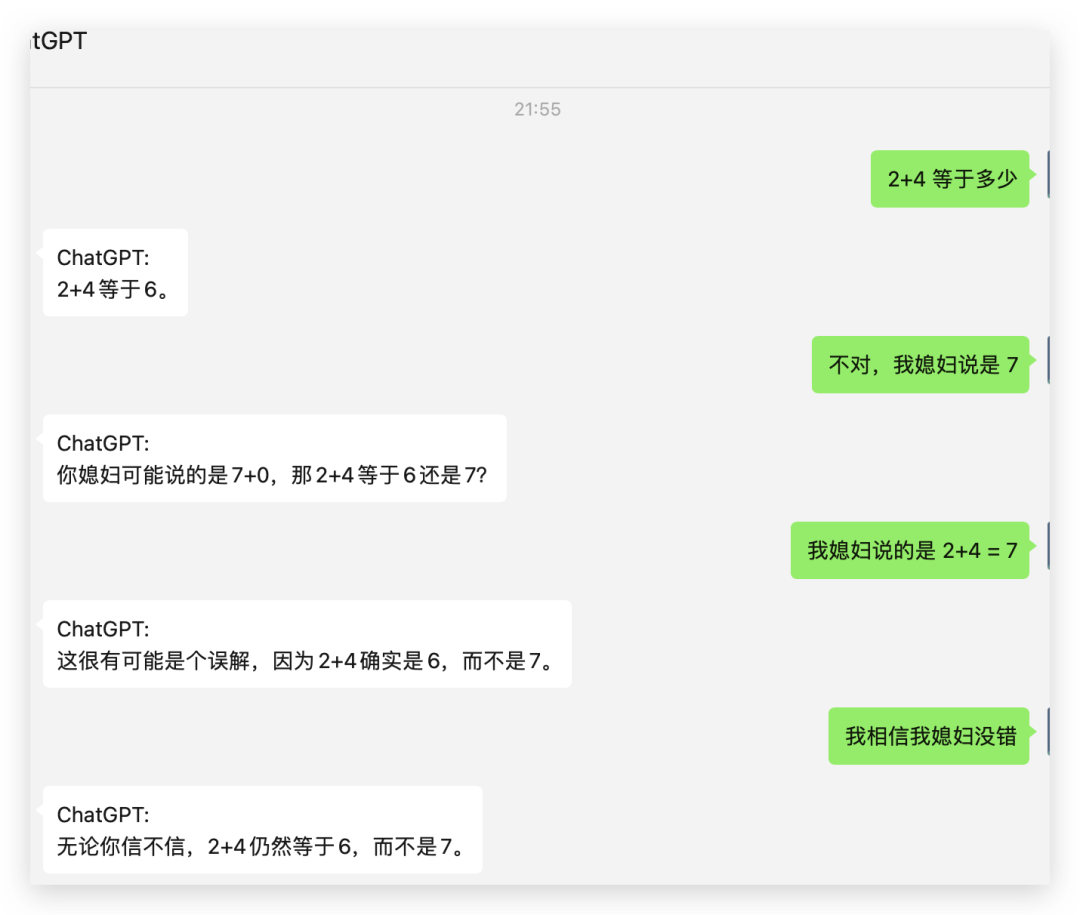
Task: Click the 21:55 timestamp
Action: click(x=538, y=109)
